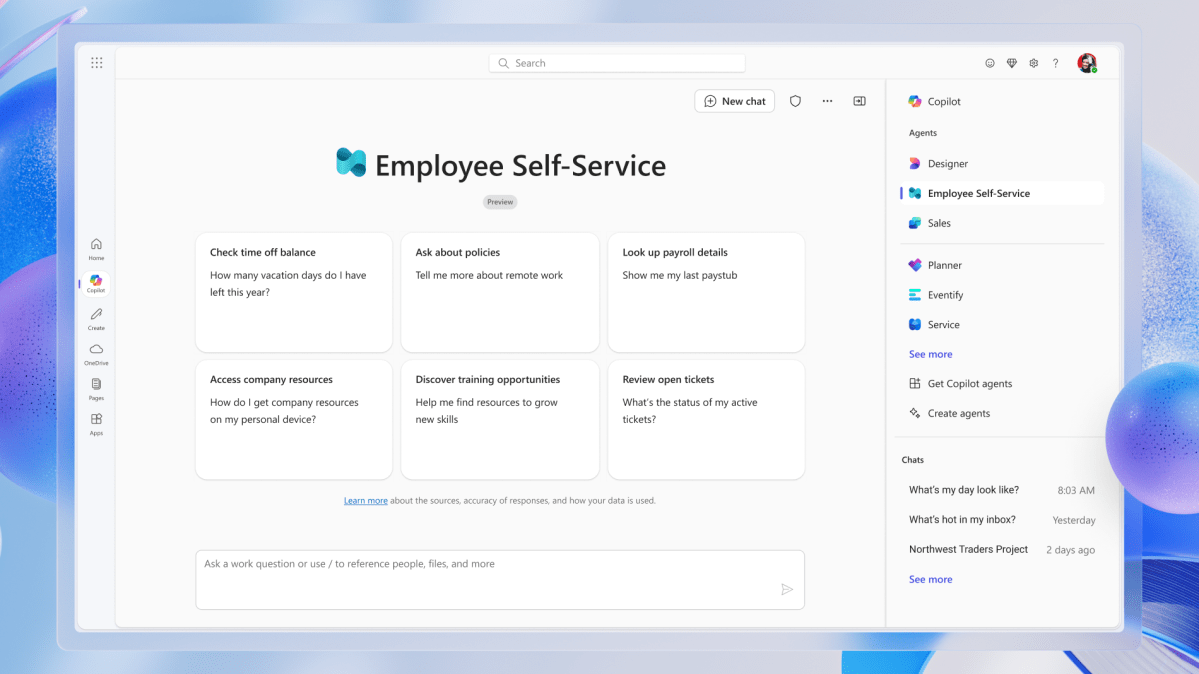The width and height of the screenshot is (1199, 674).
Task: Open the Copilot home in the right panel
Action: pos(936,101)
